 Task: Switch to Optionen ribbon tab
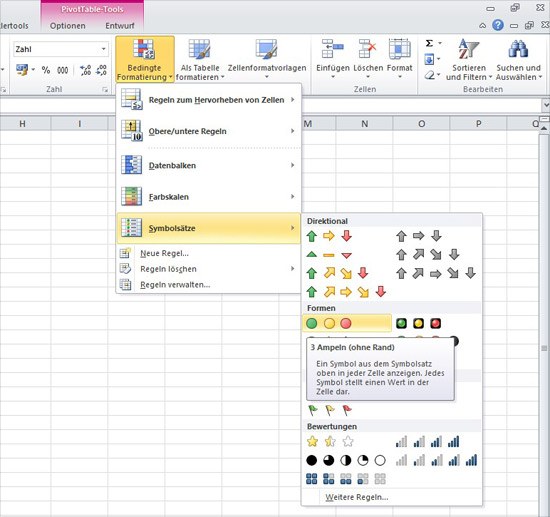67,26
